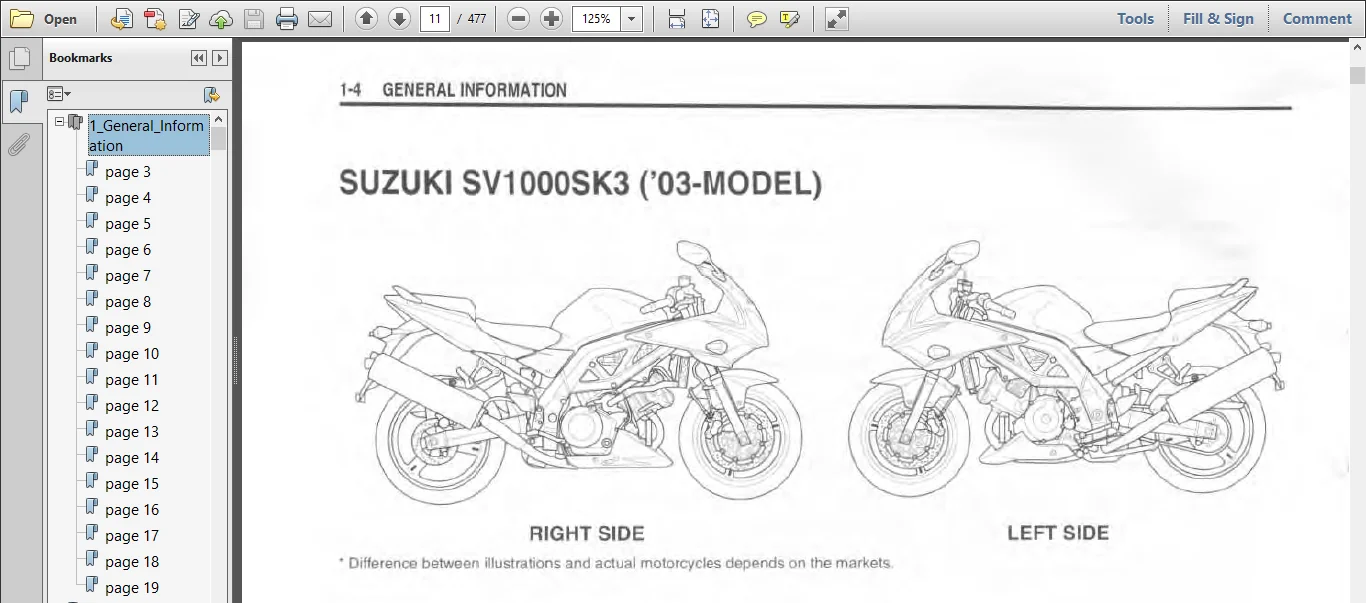The width and height of the screenshot is (1366, 603).
Task: Click the fit one full page icon
Action: point(710,19)
